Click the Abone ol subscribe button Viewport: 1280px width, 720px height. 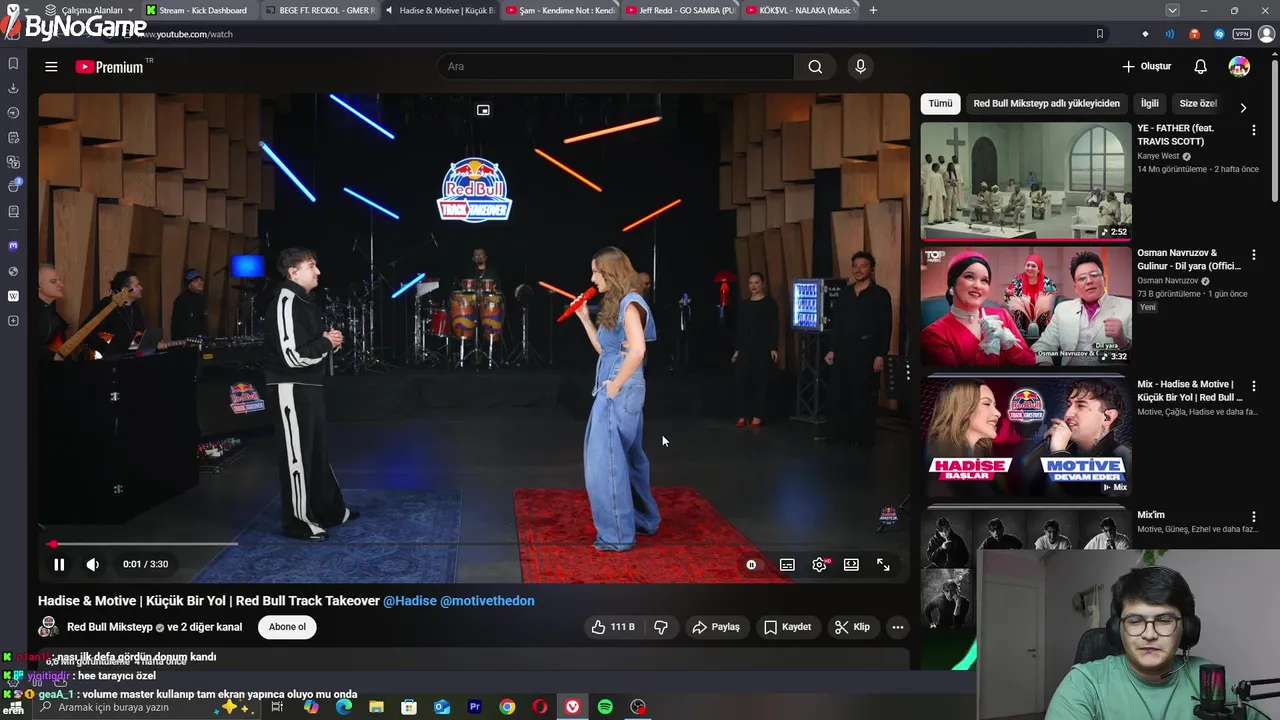[x=287, y=627]
